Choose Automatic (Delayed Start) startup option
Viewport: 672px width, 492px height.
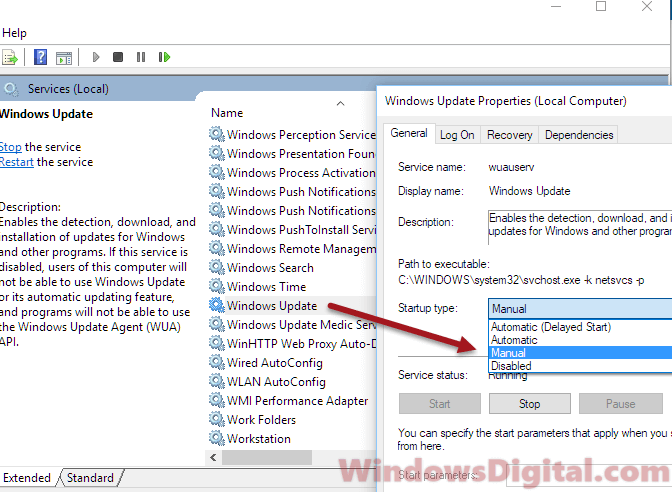tap(580, 327)
